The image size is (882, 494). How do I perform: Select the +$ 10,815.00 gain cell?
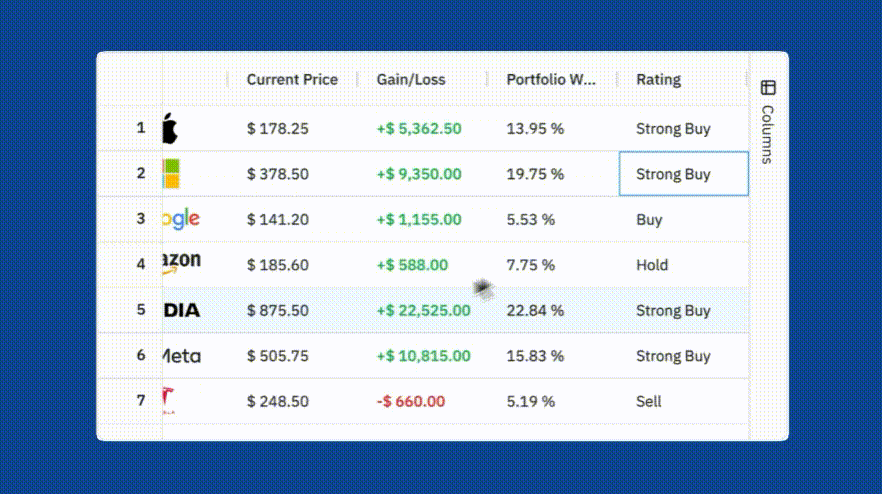point(423,356)
